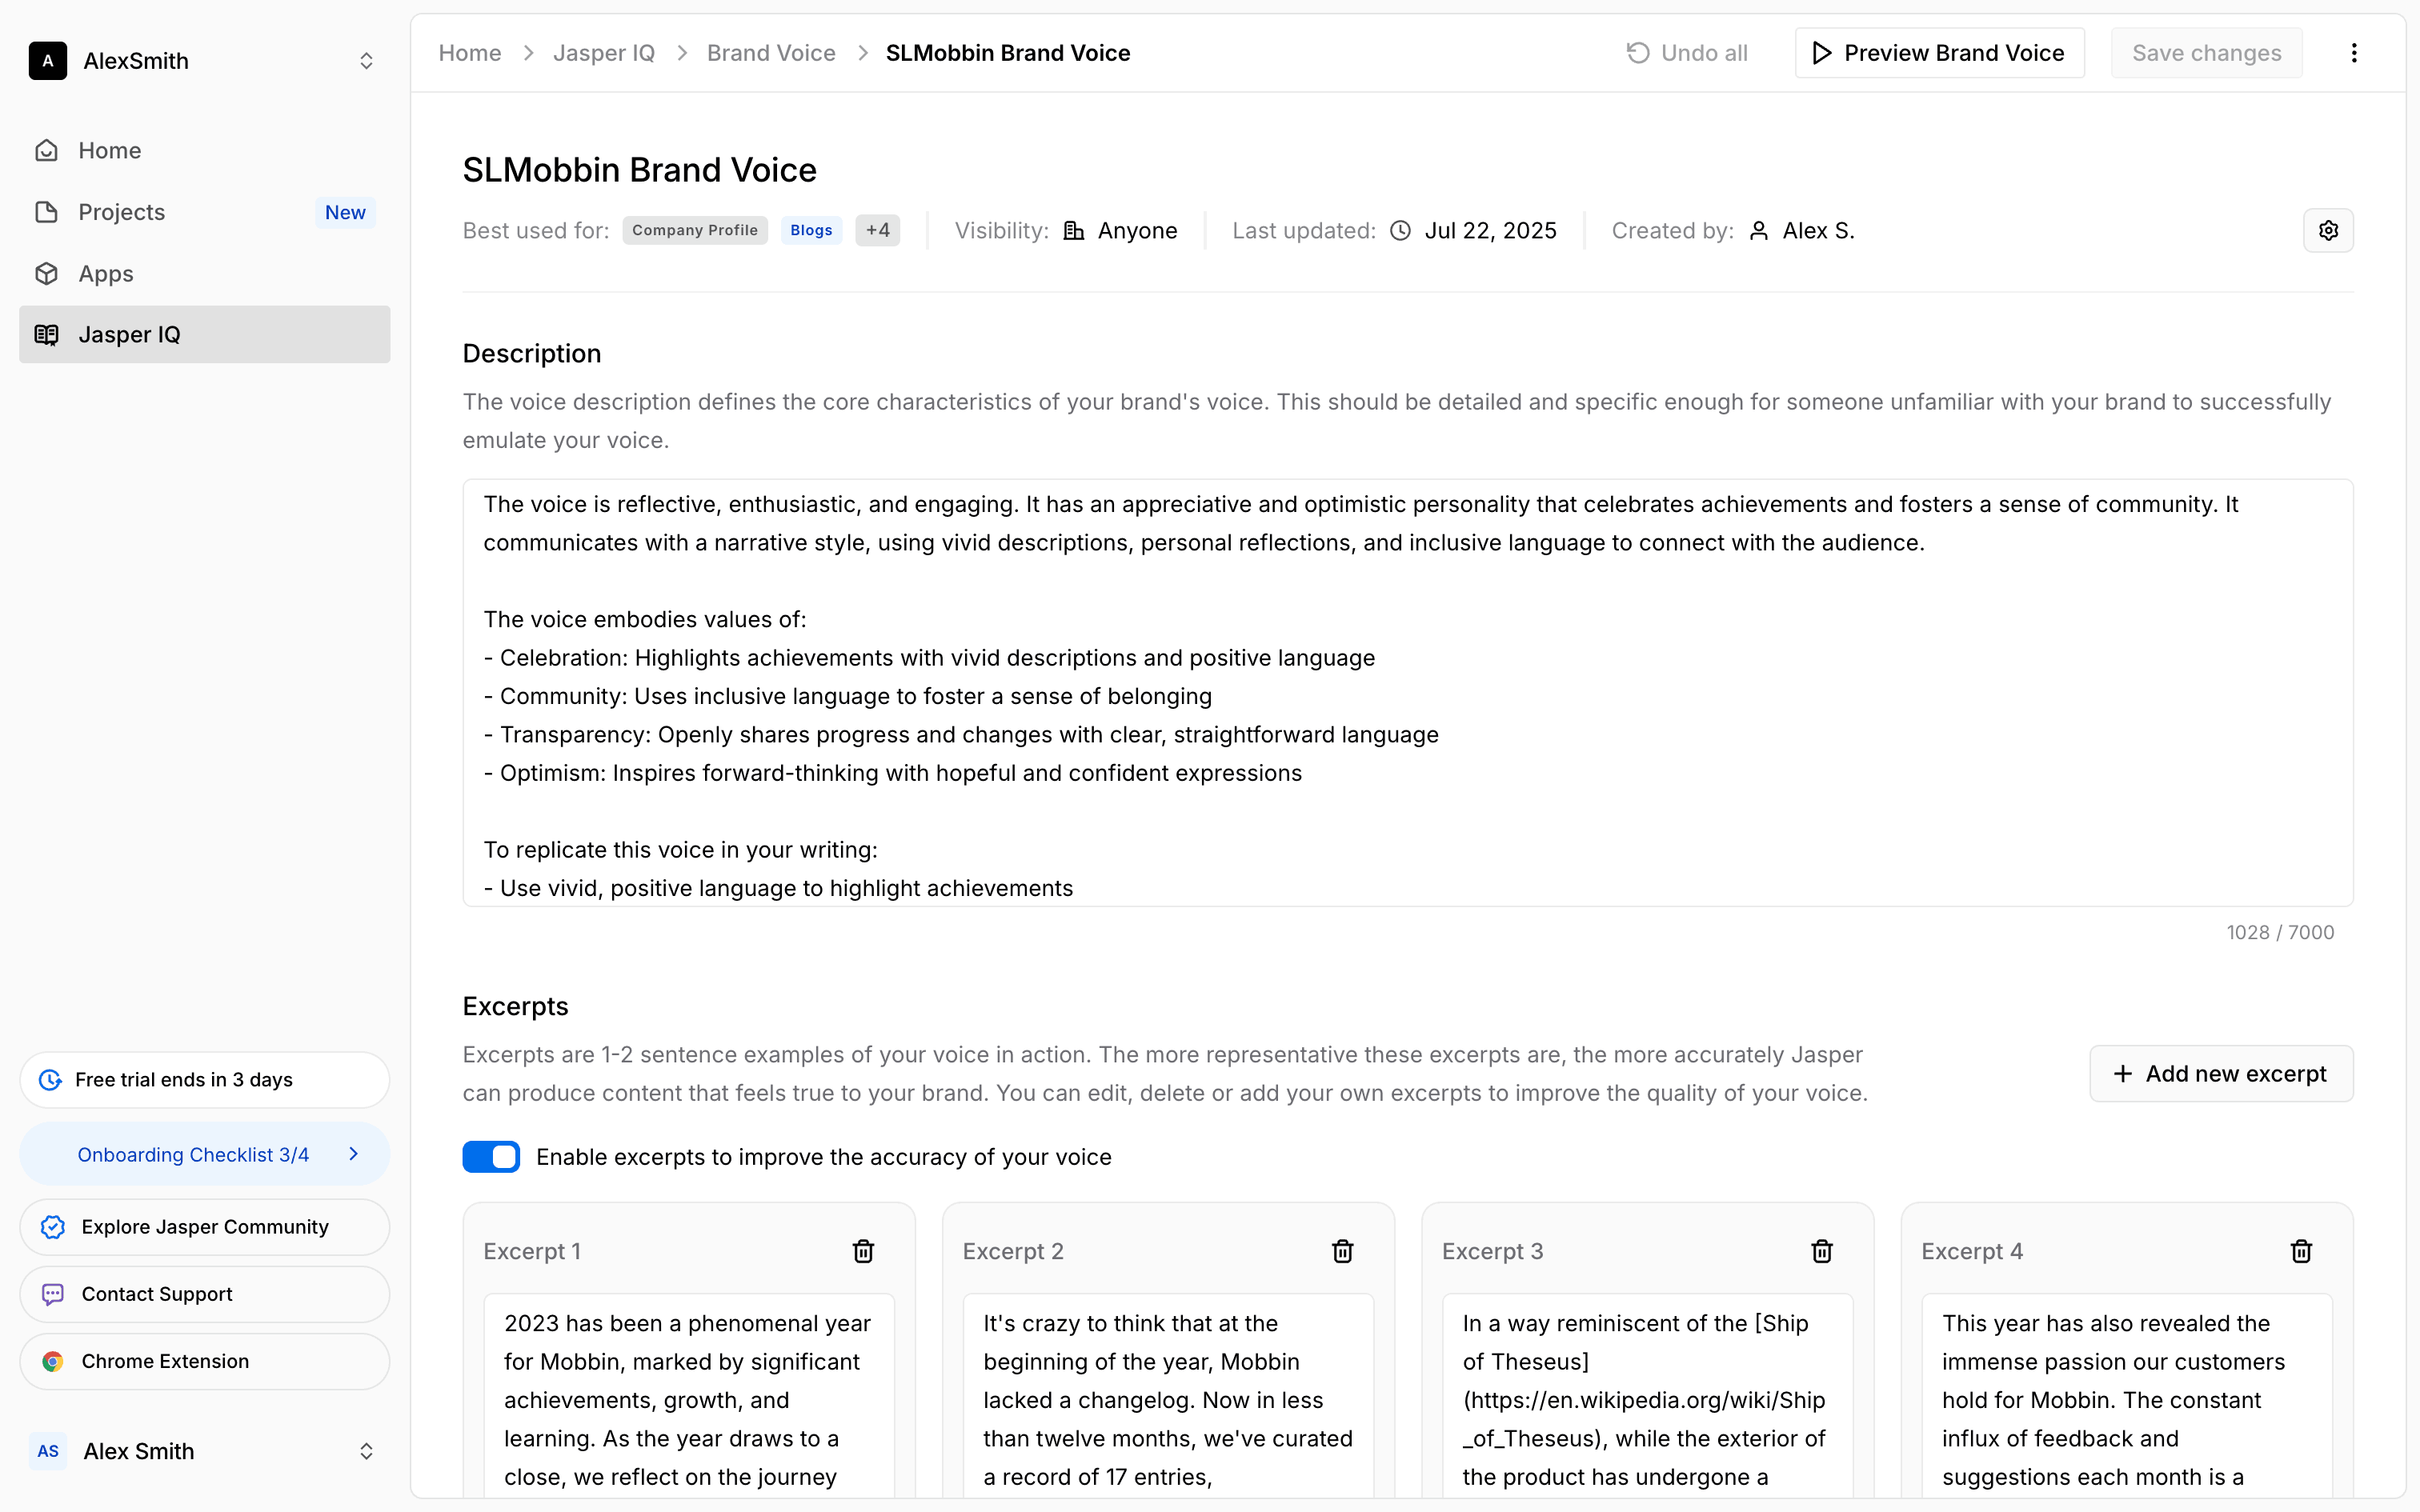Click Preview Brand Voice button
Viewport: 2420px width, 1512px height.
coord(1939,53)
